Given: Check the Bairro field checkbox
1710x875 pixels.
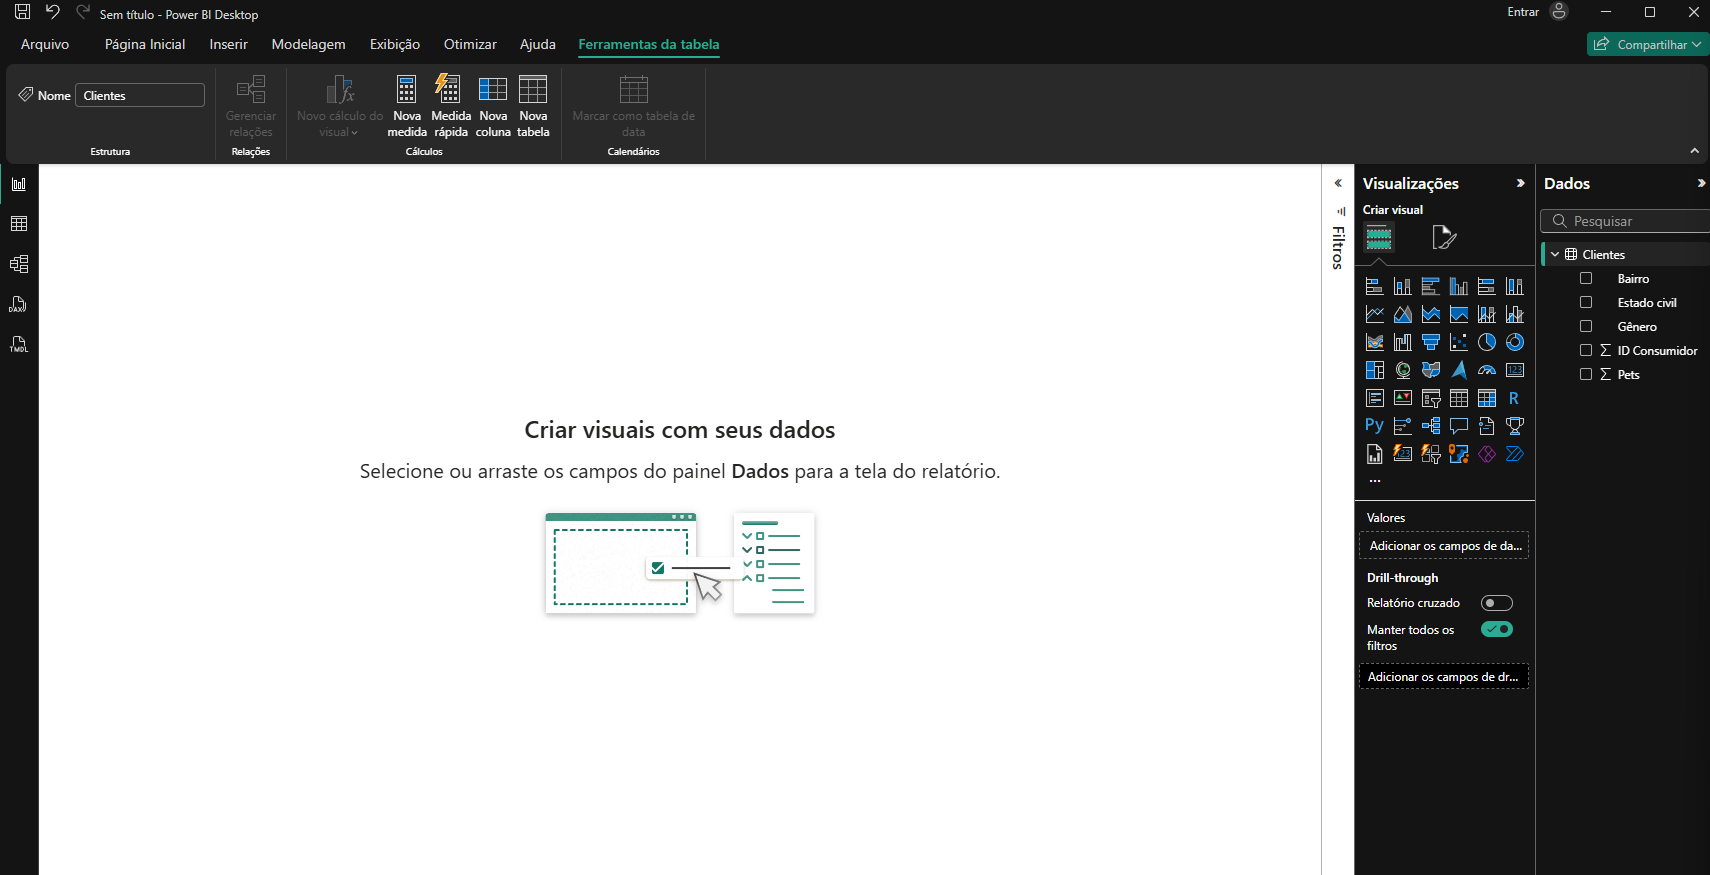Looking at the screenshot, I should (x=1586, y=279).
